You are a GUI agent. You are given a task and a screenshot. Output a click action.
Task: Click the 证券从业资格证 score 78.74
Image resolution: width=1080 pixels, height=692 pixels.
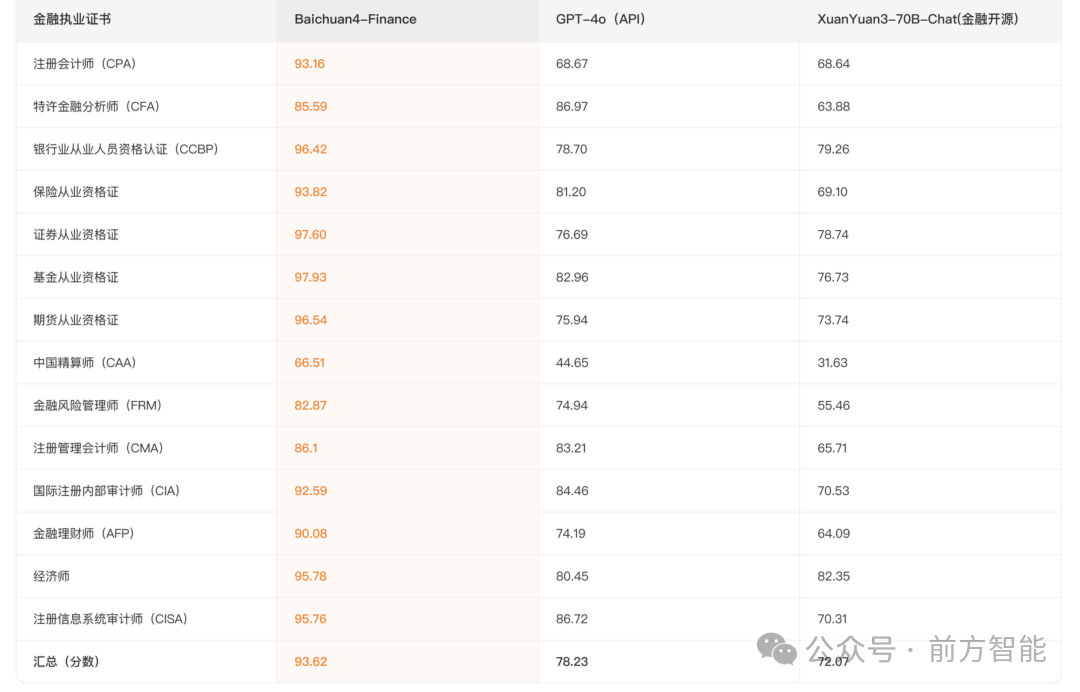tap(833, 234)
